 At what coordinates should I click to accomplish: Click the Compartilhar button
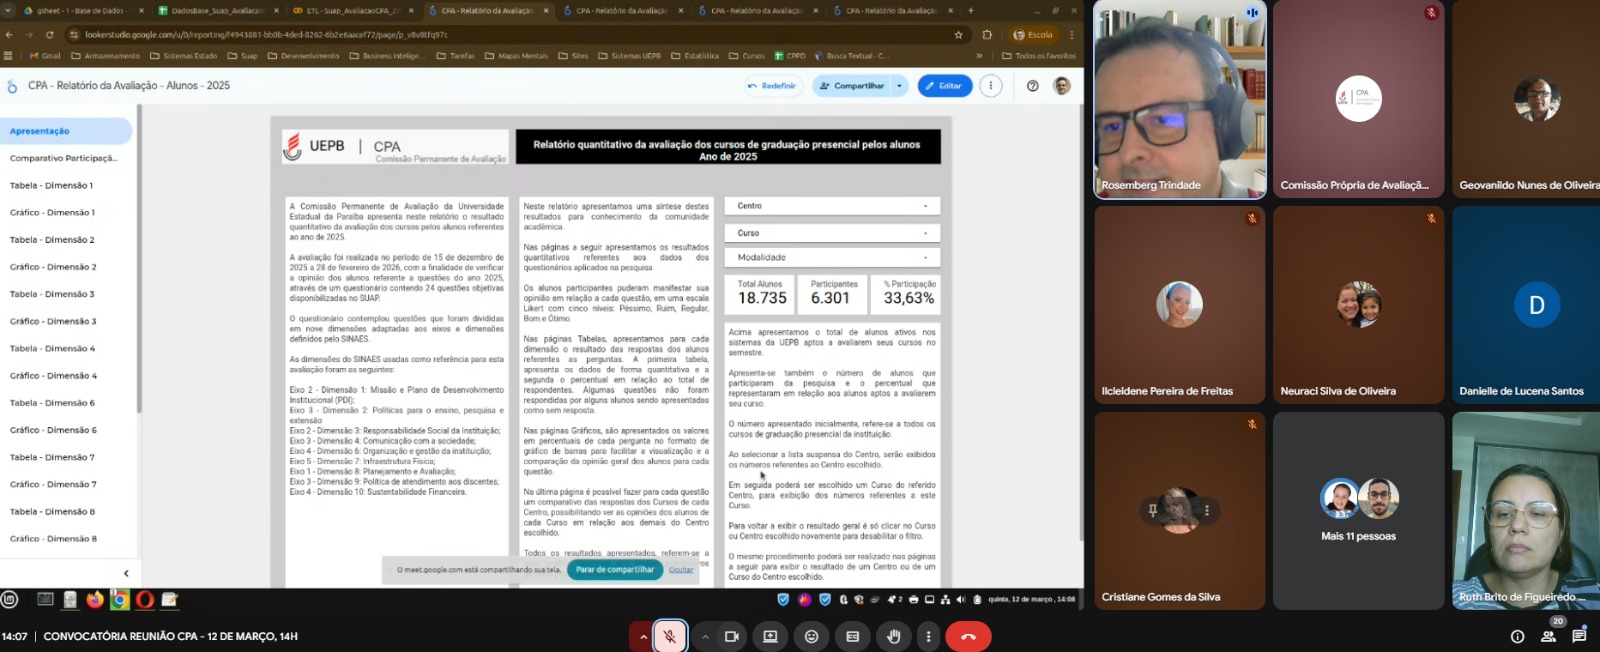[x=852, y=86]
